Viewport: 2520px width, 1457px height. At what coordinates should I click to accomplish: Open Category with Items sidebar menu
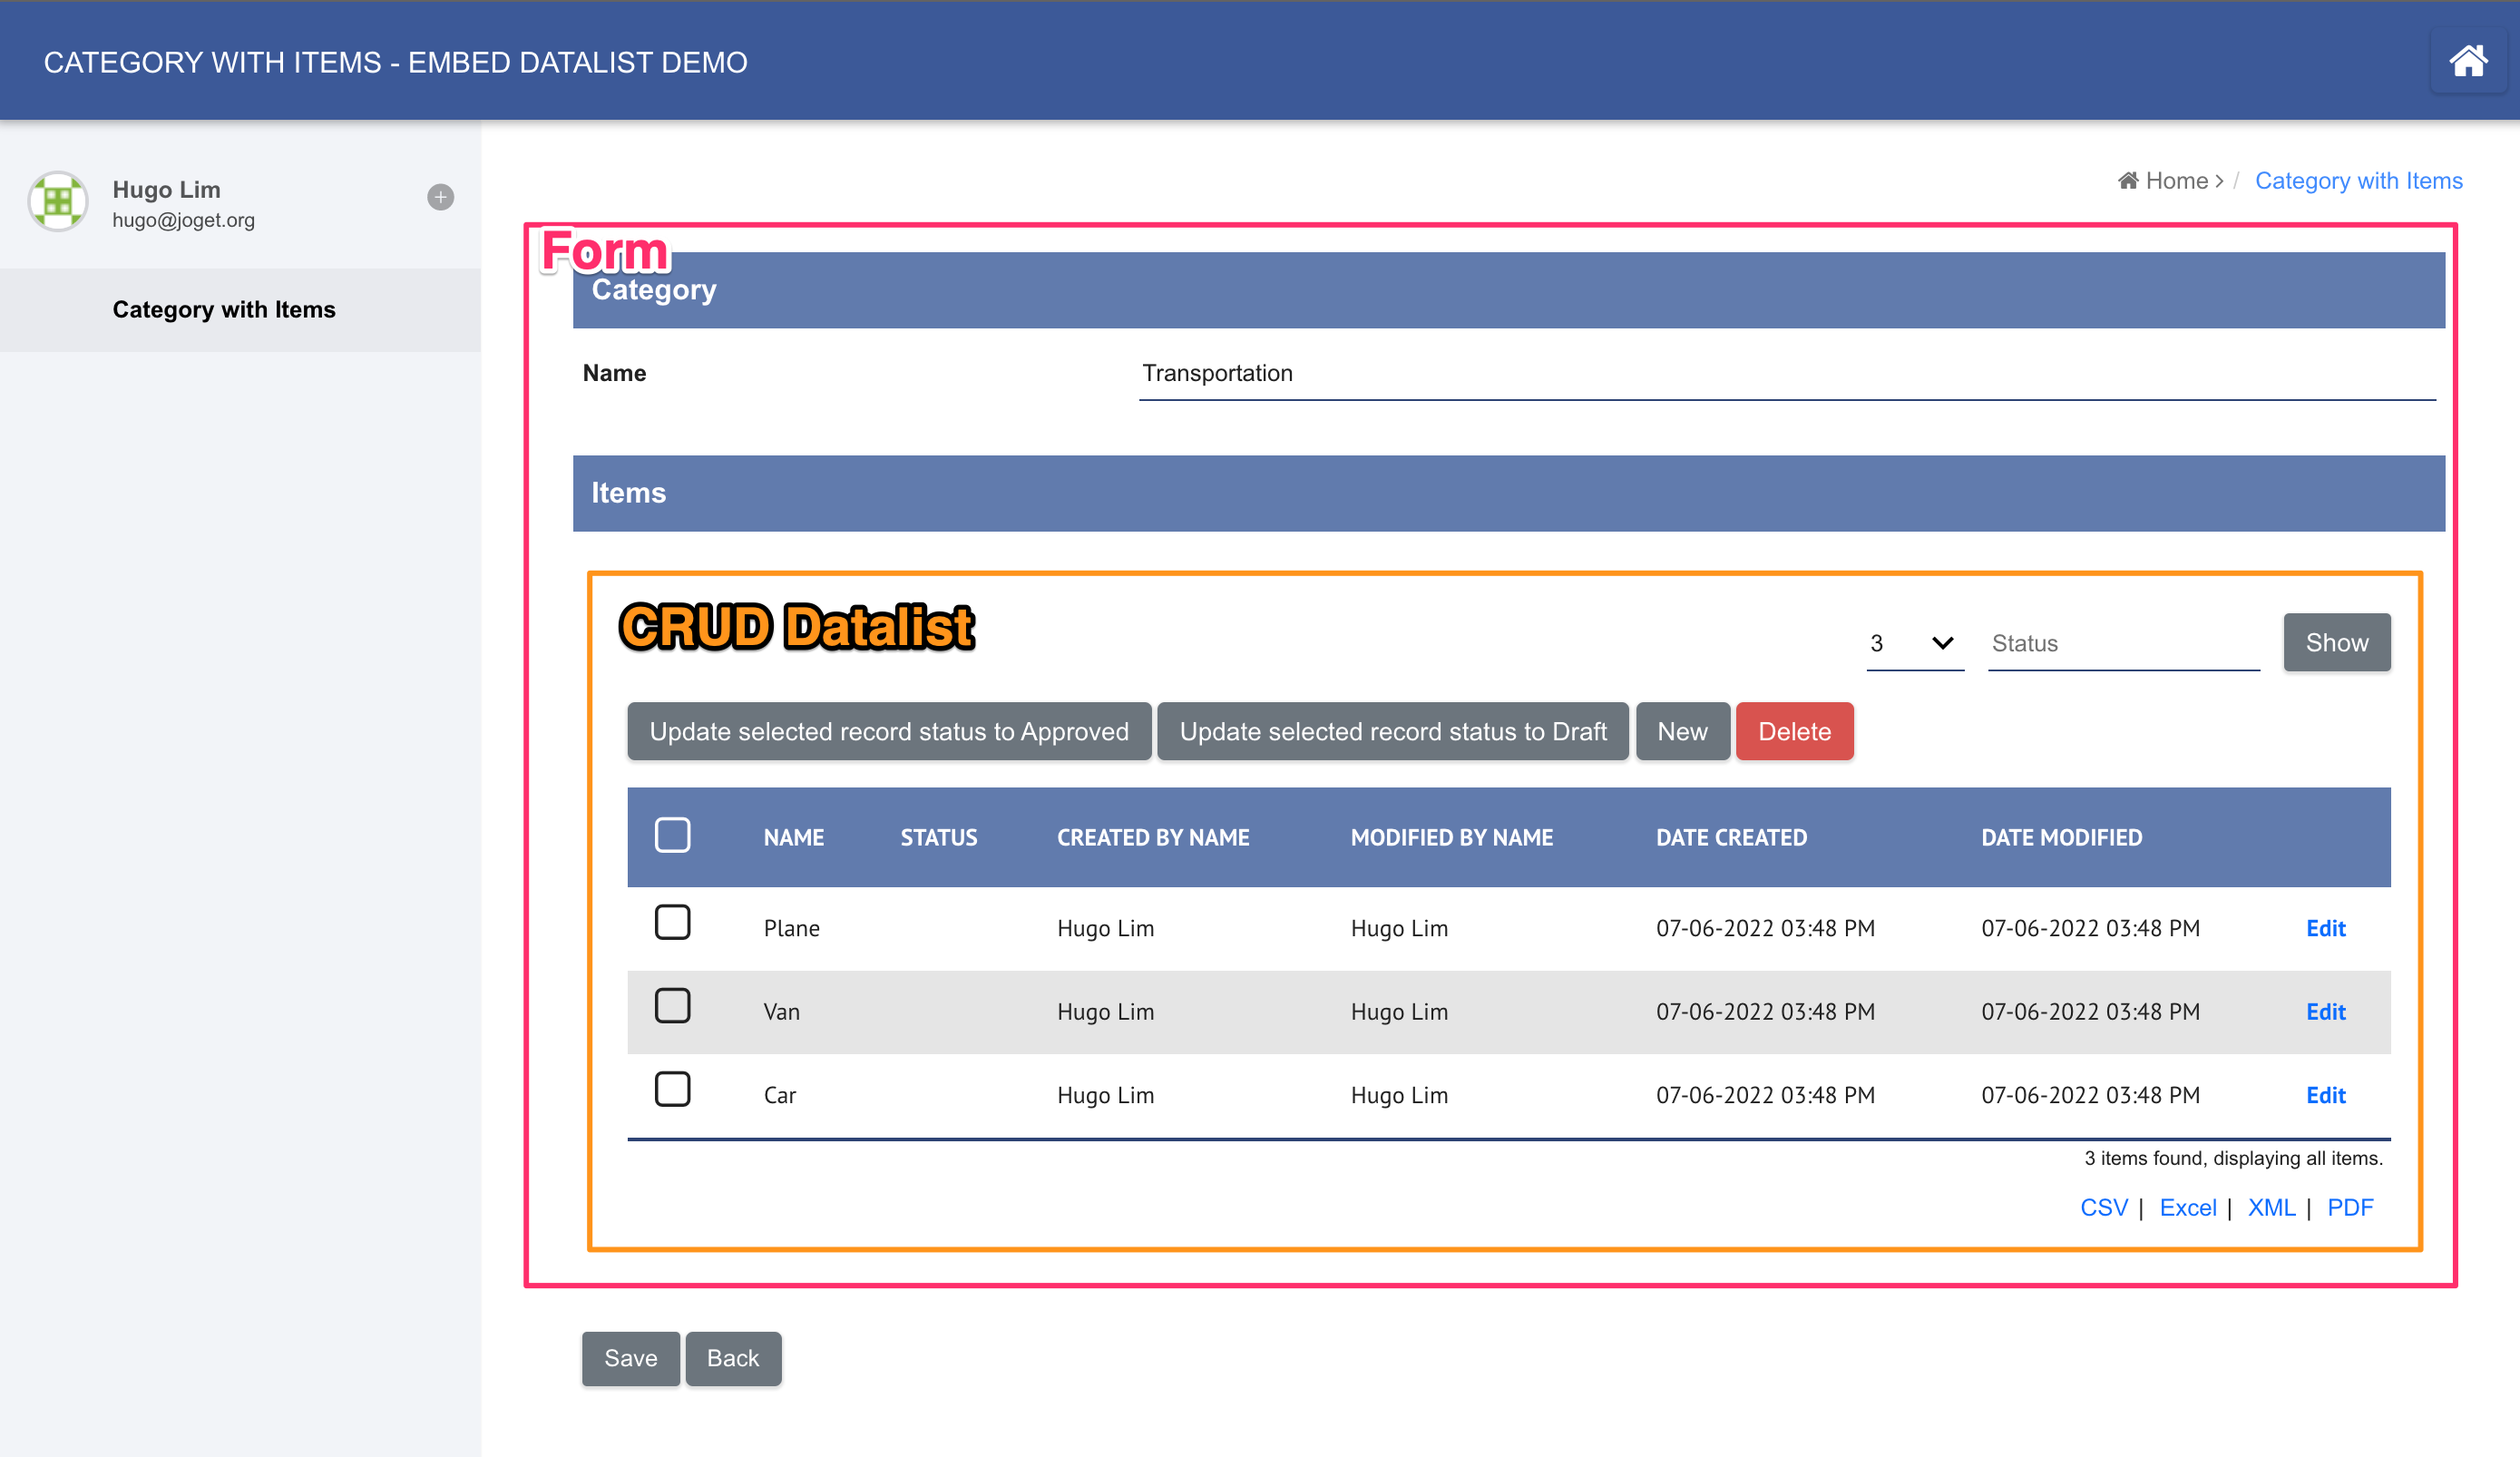(x=224, y=310)
